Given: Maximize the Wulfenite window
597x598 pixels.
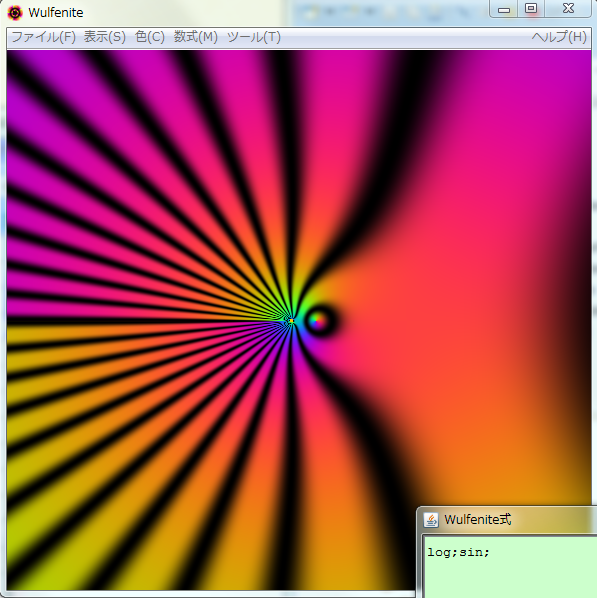Looking at the screenshot, I should tap(531, 8).
